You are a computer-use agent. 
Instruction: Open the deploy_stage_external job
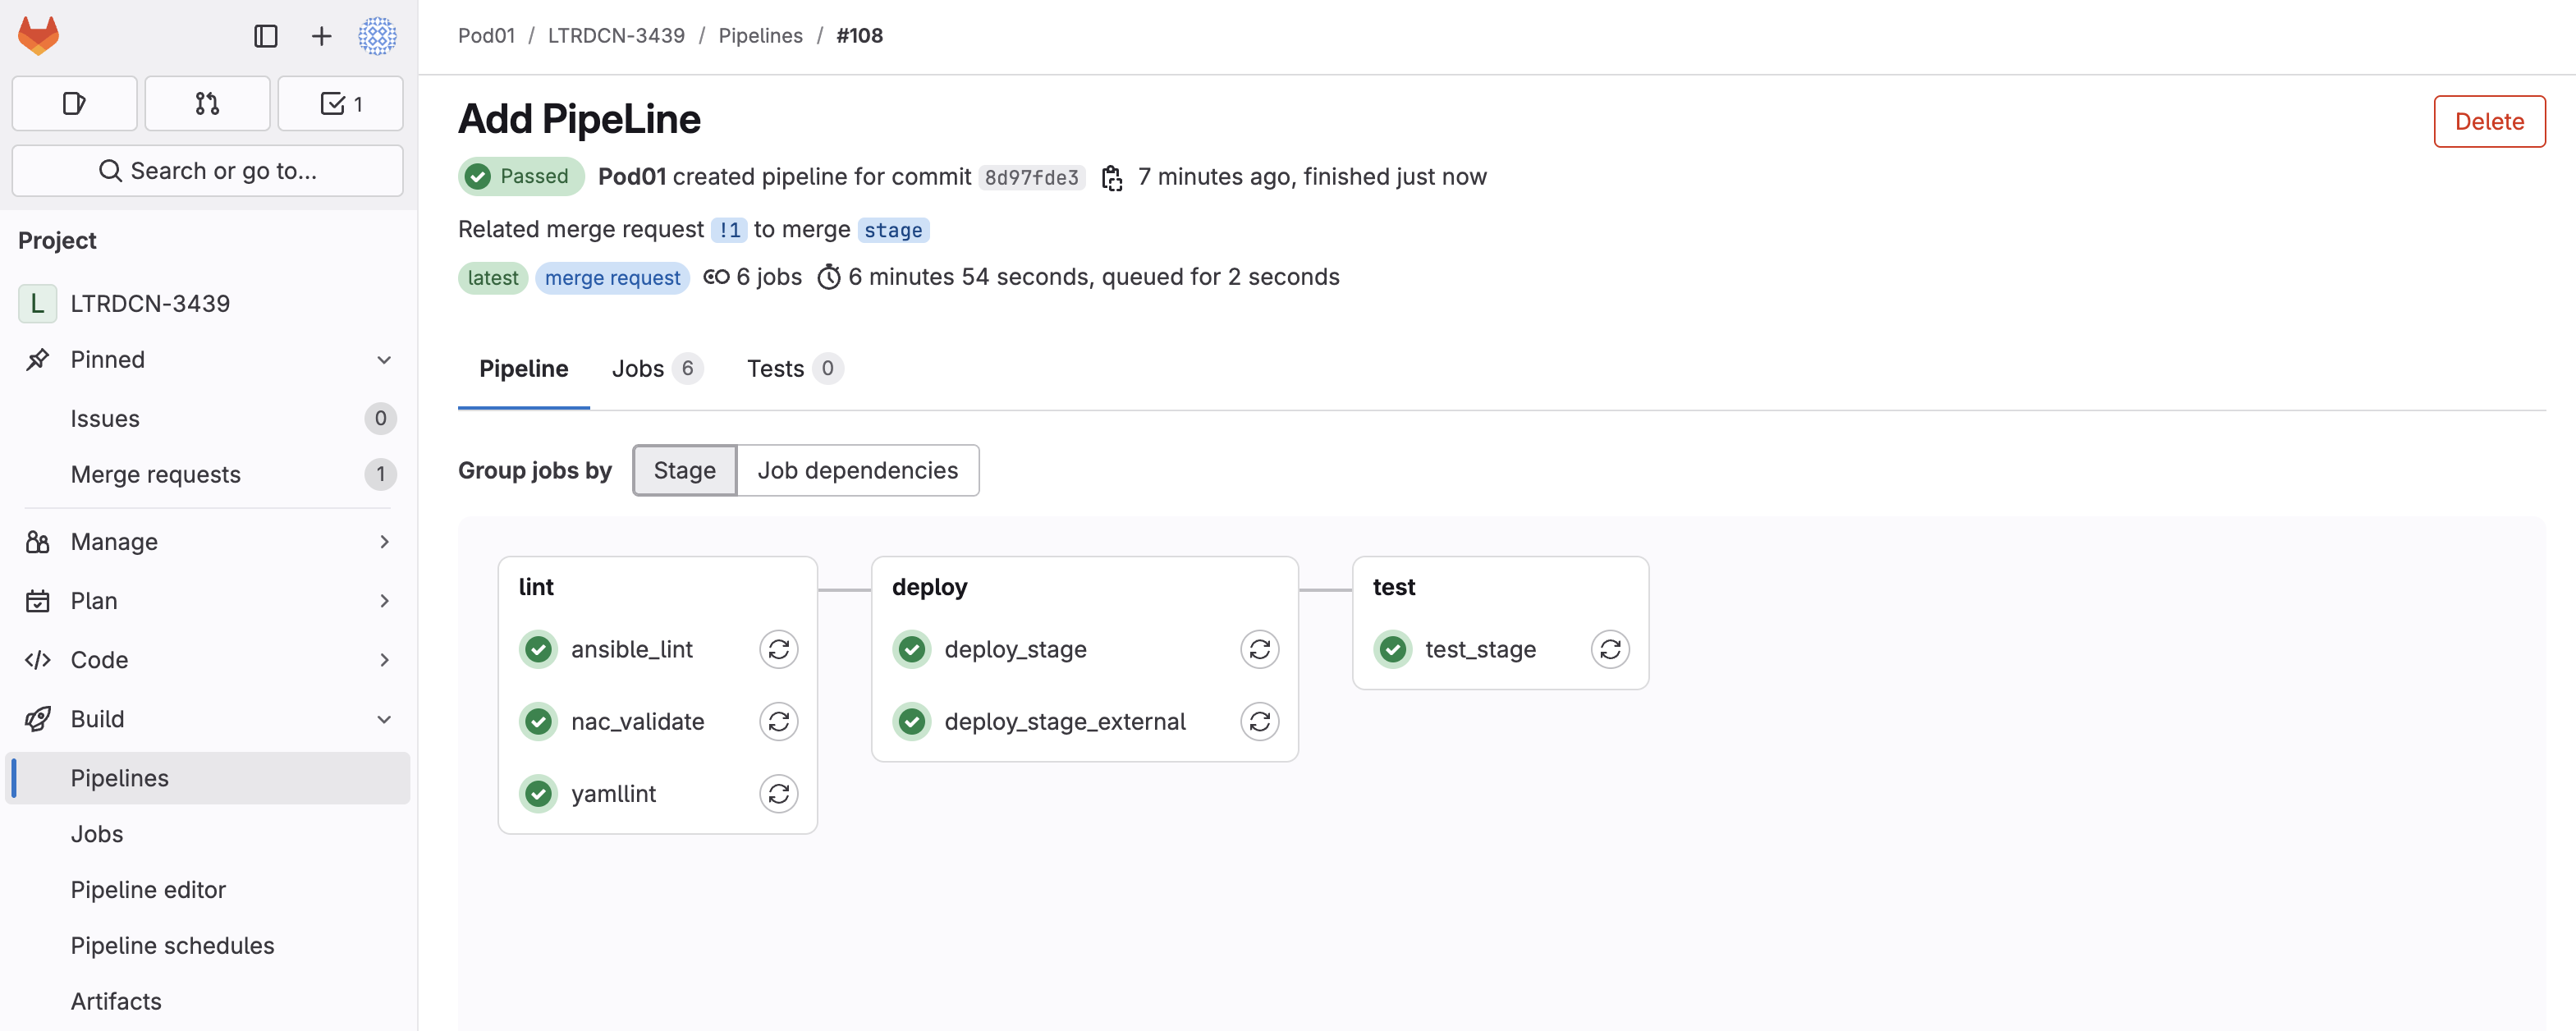click(x=1065, y=721)
